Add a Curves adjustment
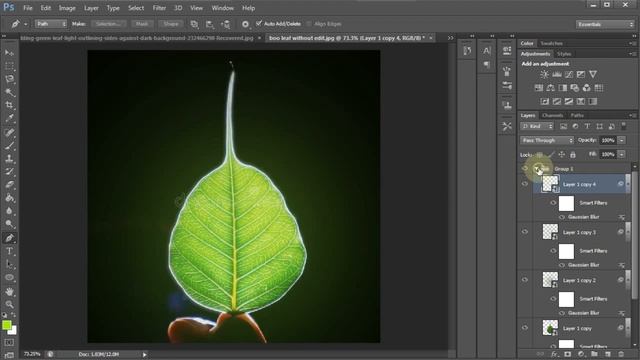The height and width of the screenshot is (360, 640). [x=569, y=74]
